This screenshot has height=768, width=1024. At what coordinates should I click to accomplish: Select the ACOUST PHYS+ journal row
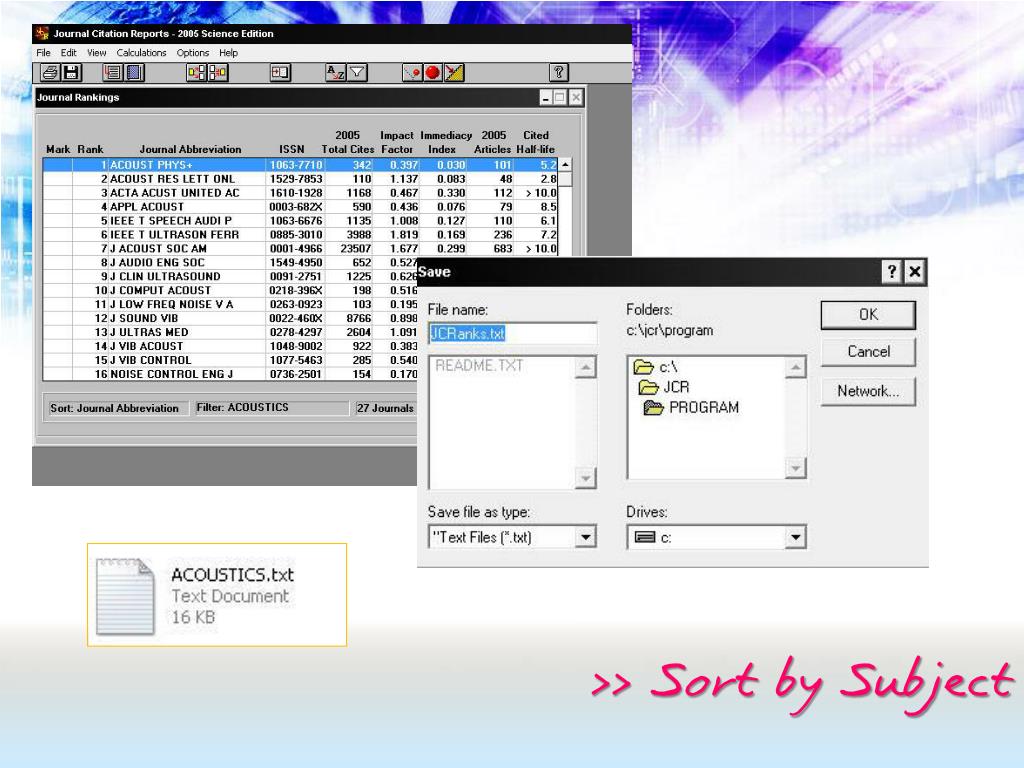tap(300, 165)
